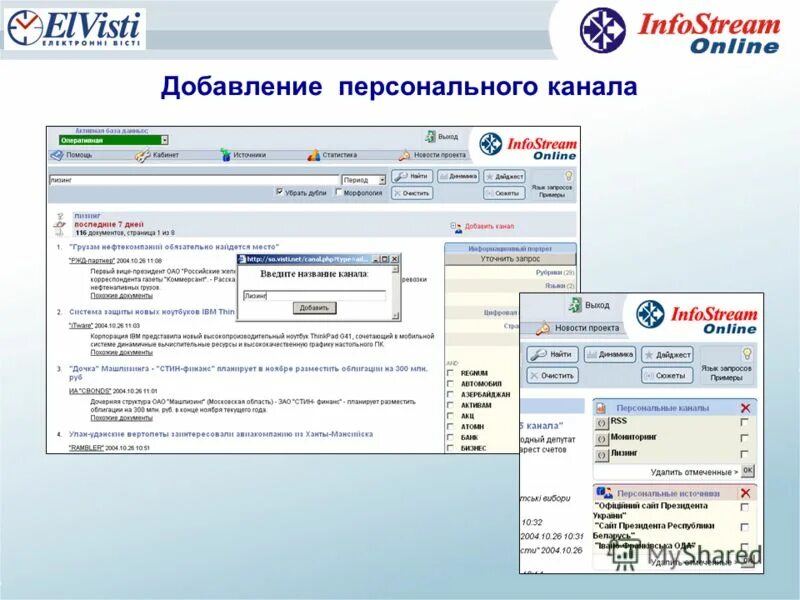Click the lightbulb hint icon in inset screenshot
Image resolution: width=800 pixels, height=600 pixels.
(x=746, y=354)
